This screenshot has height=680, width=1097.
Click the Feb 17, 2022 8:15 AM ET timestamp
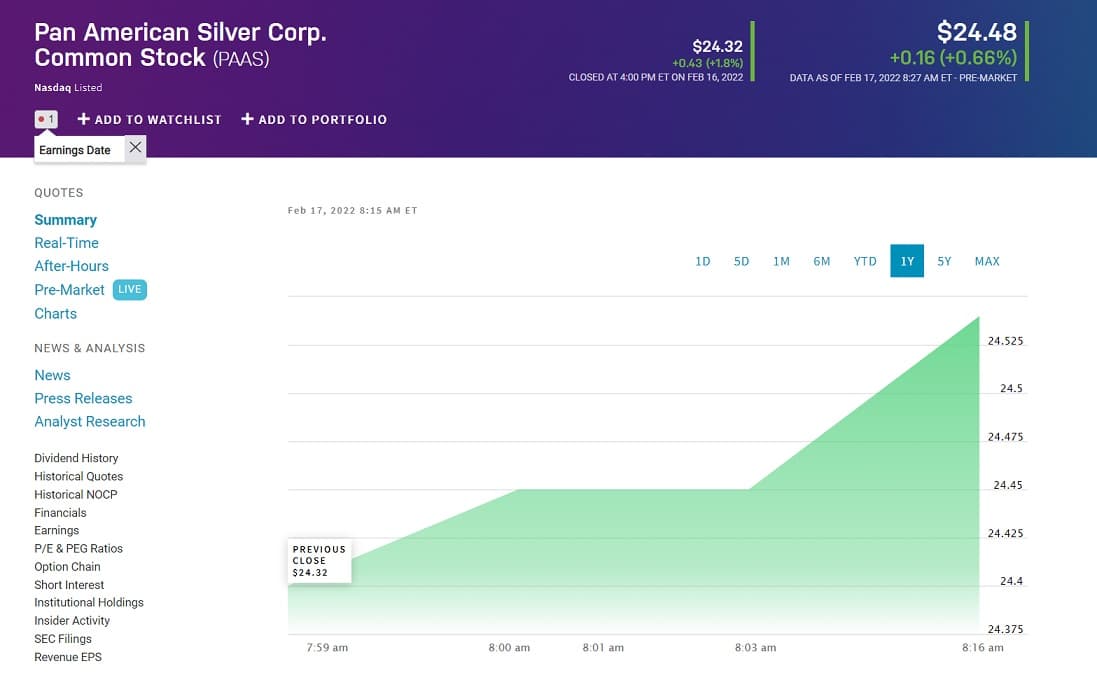(x=353, y=210)
